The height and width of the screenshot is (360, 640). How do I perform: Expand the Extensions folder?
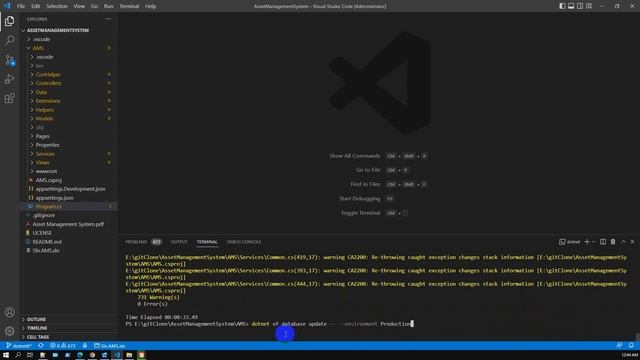pos(69,101)
